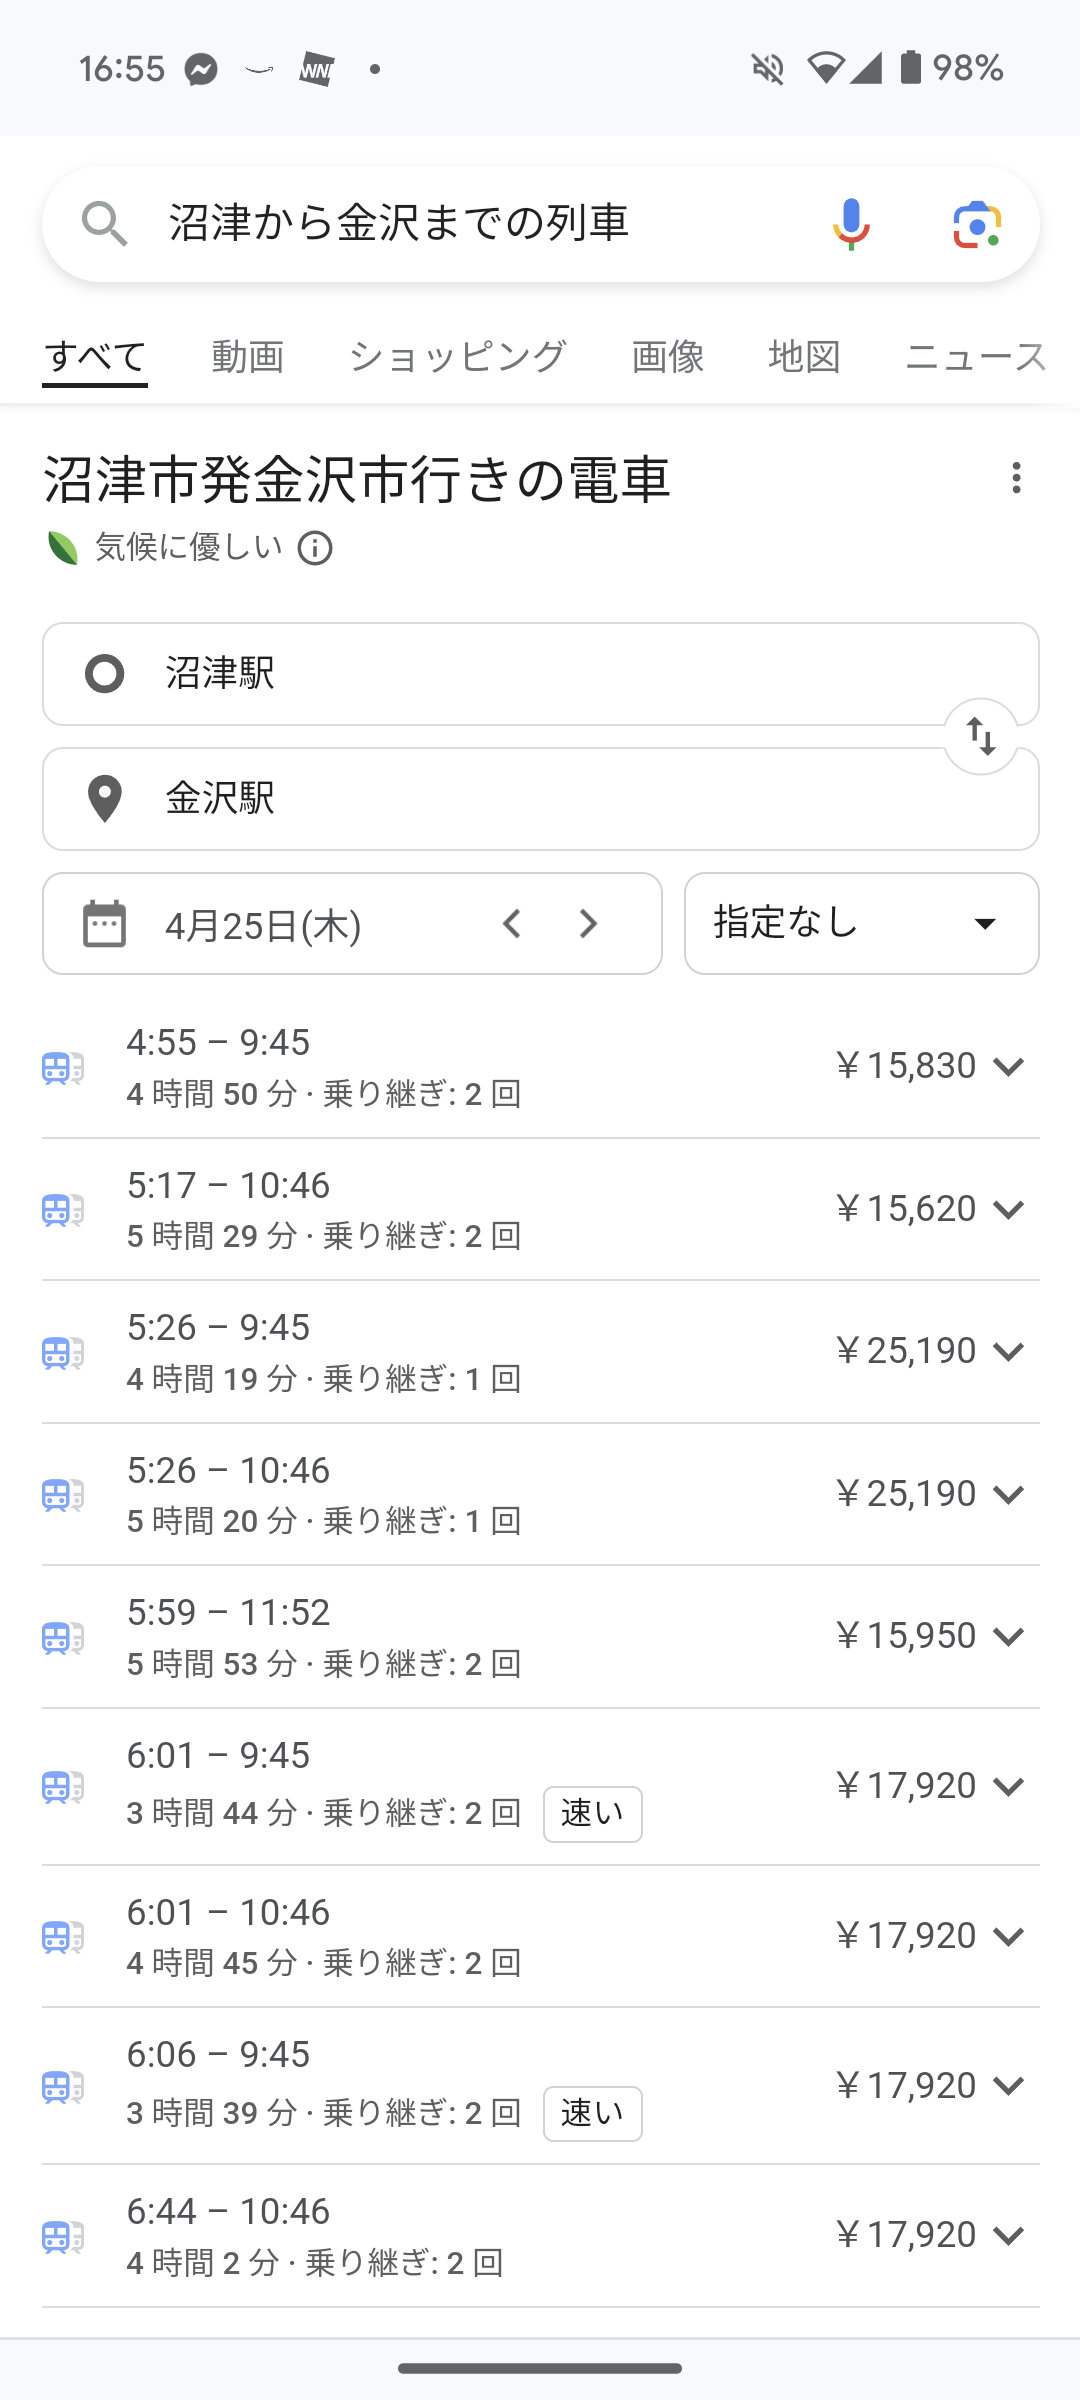The width and height of the screenshot is (1080, 2400).
Task: Swap departure and destination stations
Action: 981,737
